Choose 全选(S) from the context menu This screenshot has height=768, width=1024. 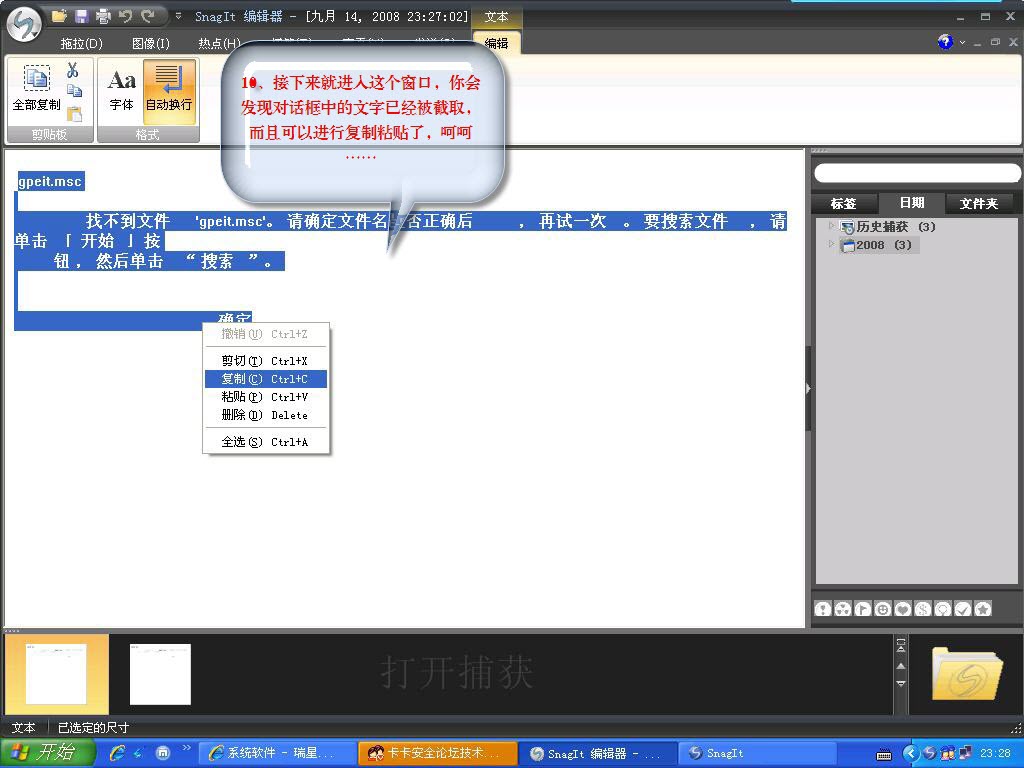[266, 442]
